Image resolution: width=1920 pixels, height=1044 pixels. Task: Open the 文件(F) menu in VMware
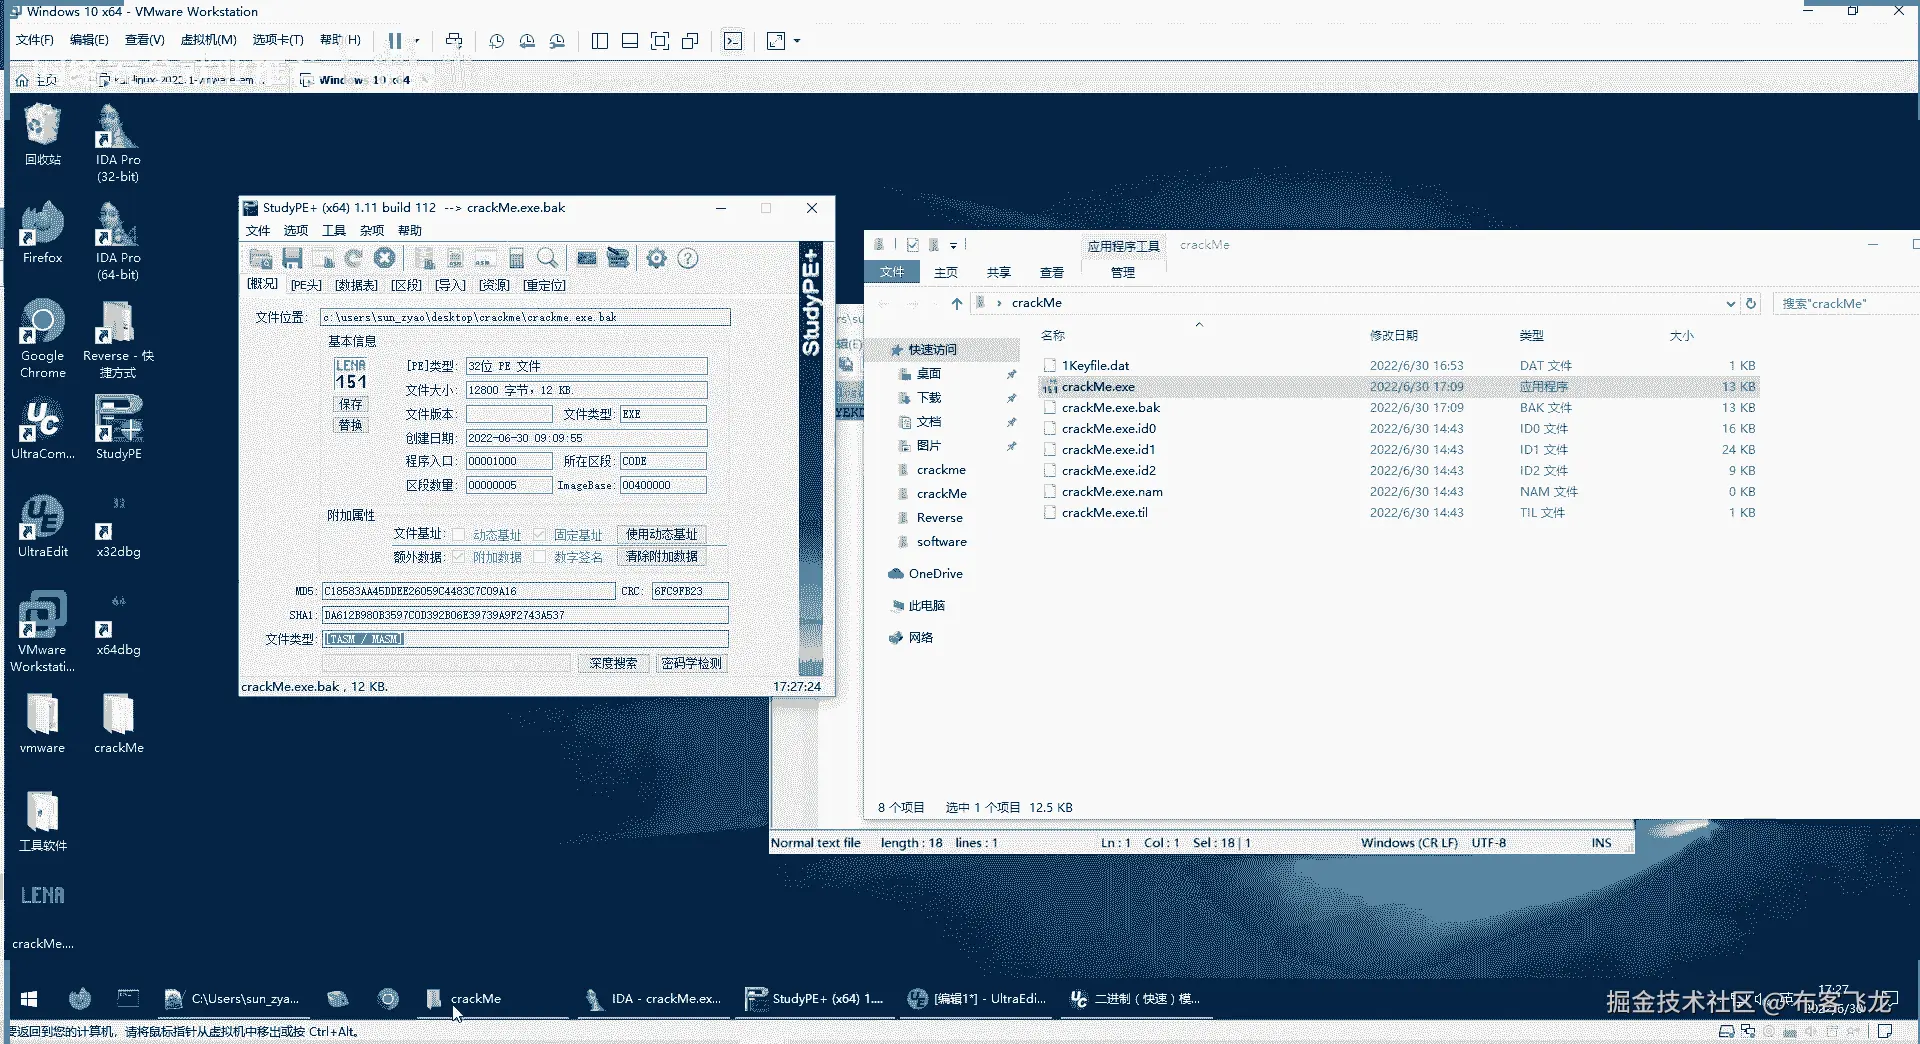click(x=35, y=40)
